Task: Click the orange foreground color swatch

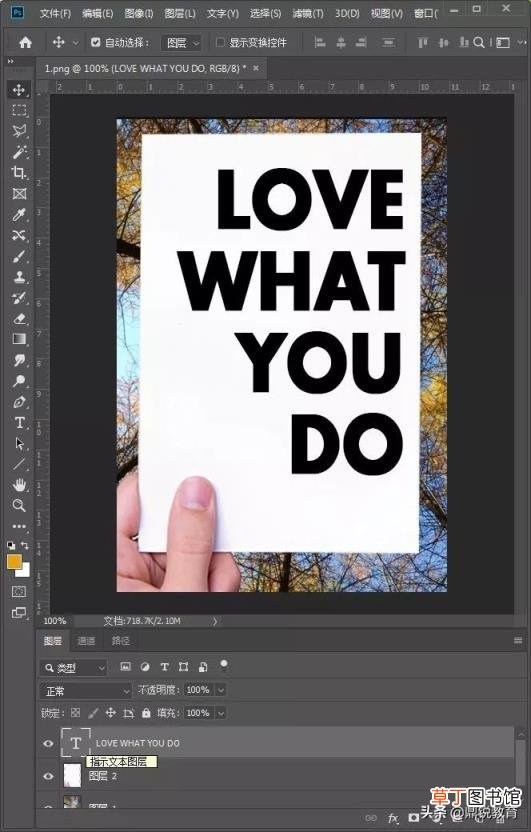Action: [14, 561]
